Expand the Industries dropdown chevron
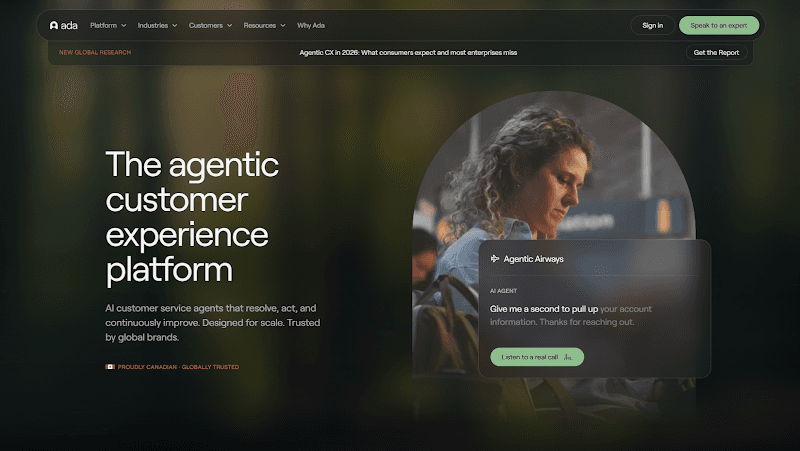The image size is (800, 451). coord(174,26)
